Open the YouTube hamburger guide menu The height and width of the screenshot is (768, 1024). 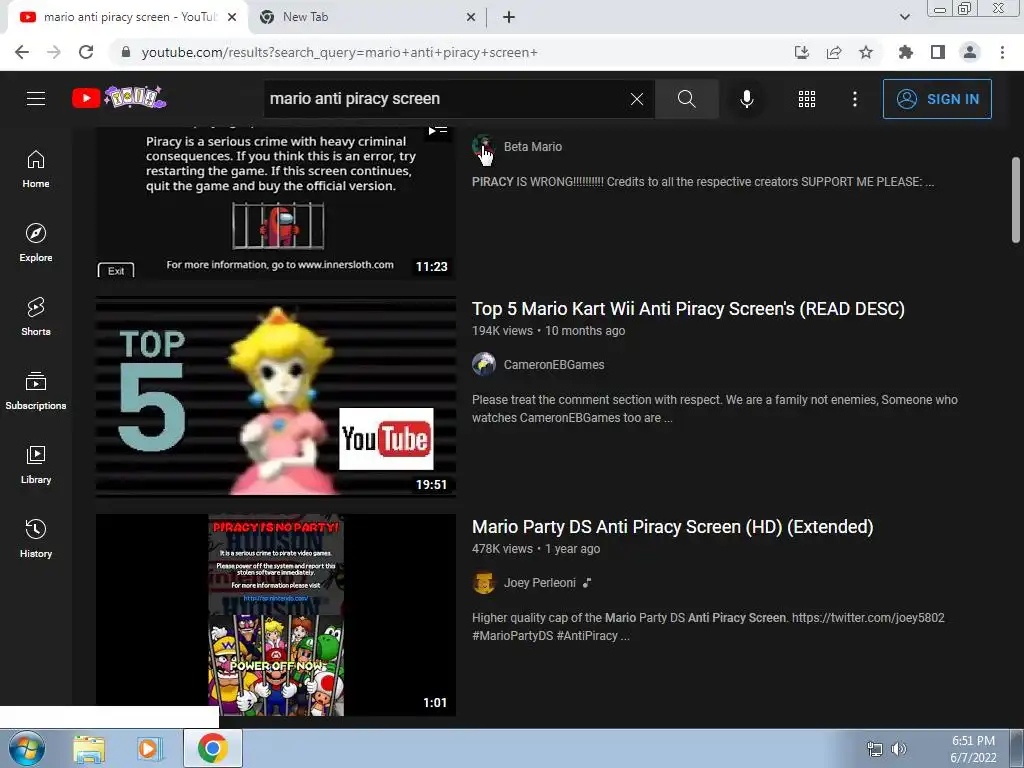pyautogui.click(x=36, y=99)
